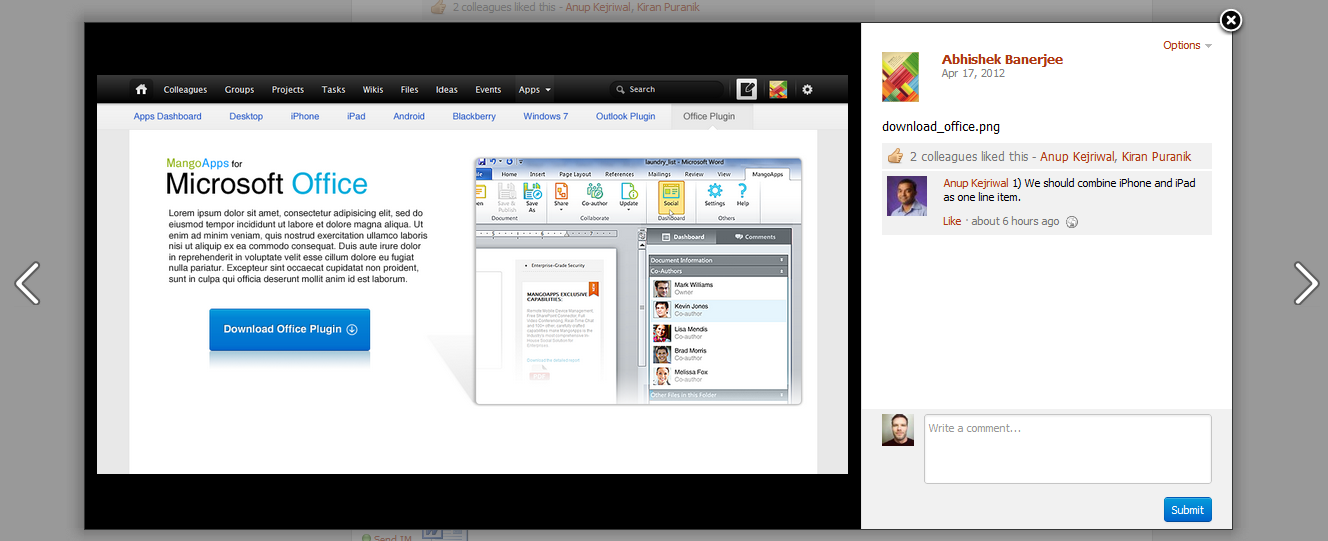Switch to the Windows 7 tab

pyautogui.click(x=546, y=116)
